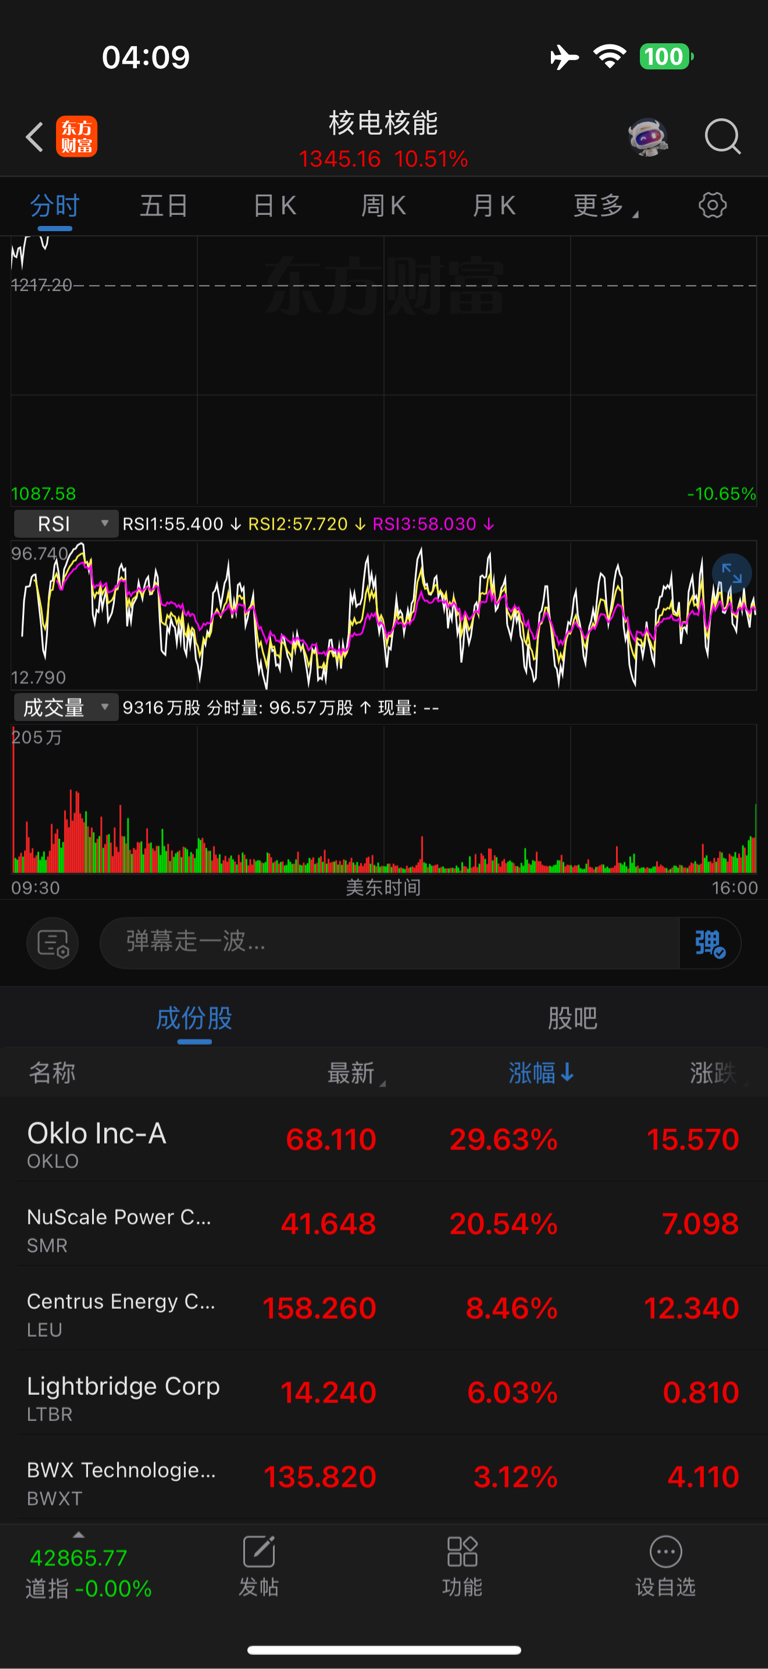Tap NuScale gain 20.54%

pyautogui.click(x=503, y=1224)
